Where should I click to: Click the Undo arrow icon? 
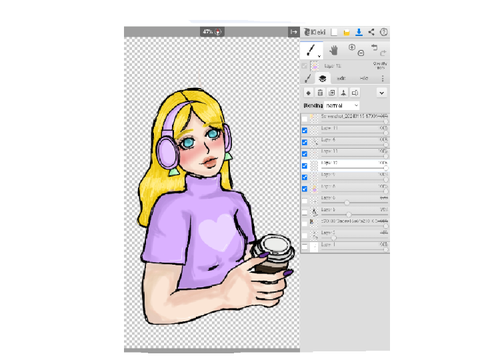pyautogui.click(x=374, y=47)
